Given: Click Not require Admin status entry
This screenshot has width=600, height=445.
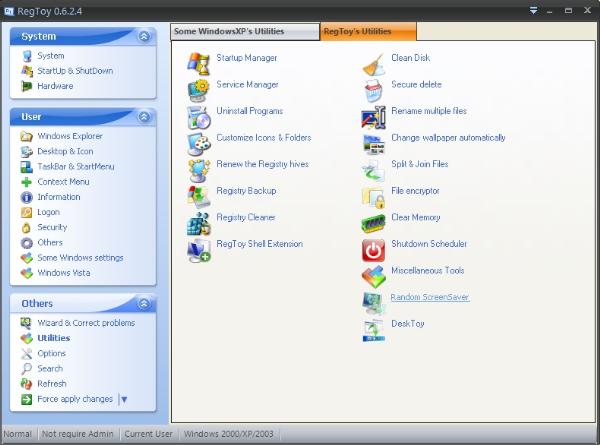Looking at the screenshot, I should pos(78,434).
